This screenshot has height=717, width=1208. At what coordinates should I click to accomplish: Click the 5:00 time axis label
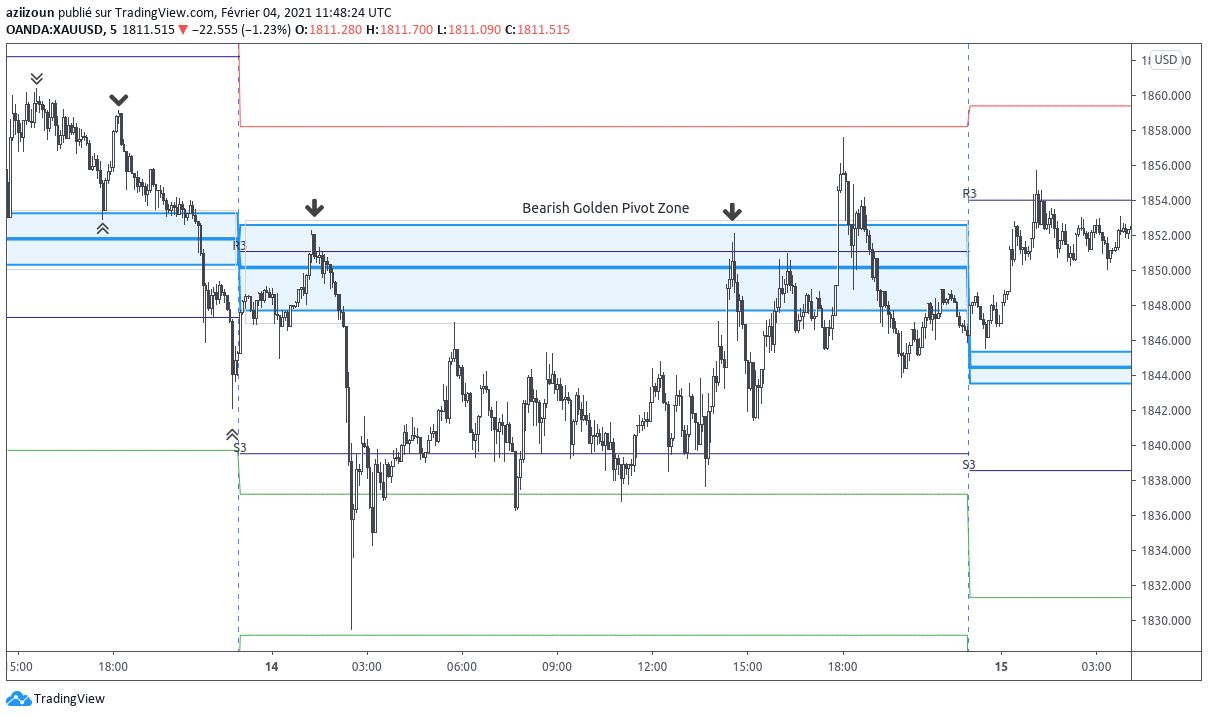(21, 666)
